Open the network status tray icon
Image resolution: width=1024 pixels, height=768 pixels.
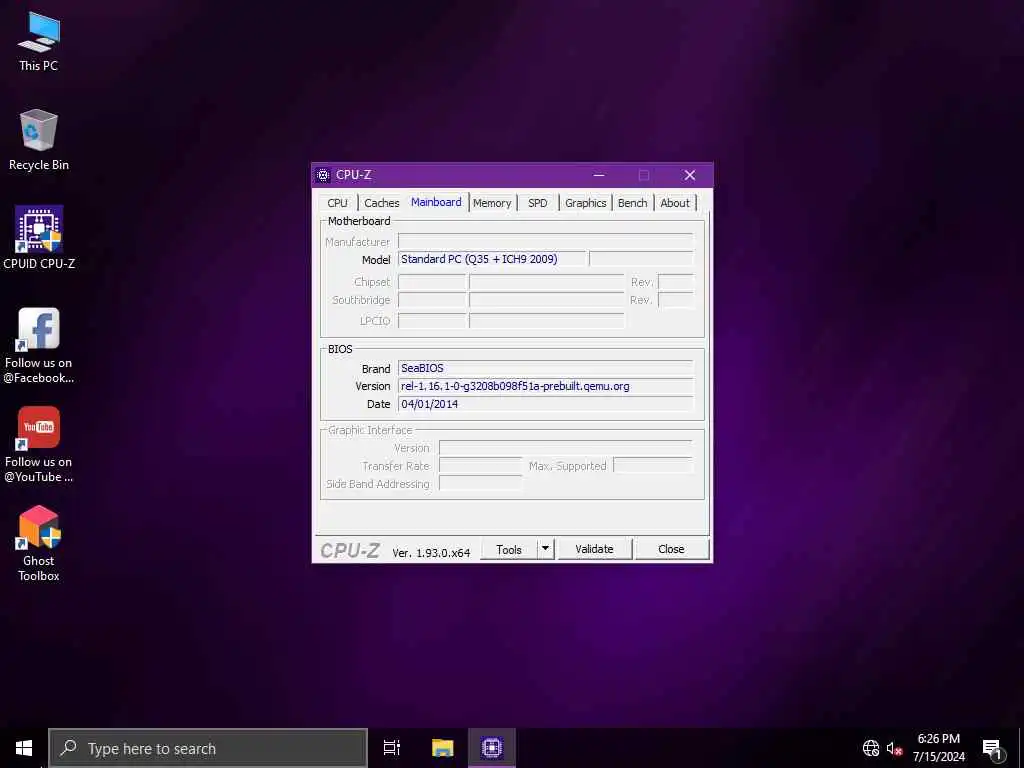click(871, 748)
